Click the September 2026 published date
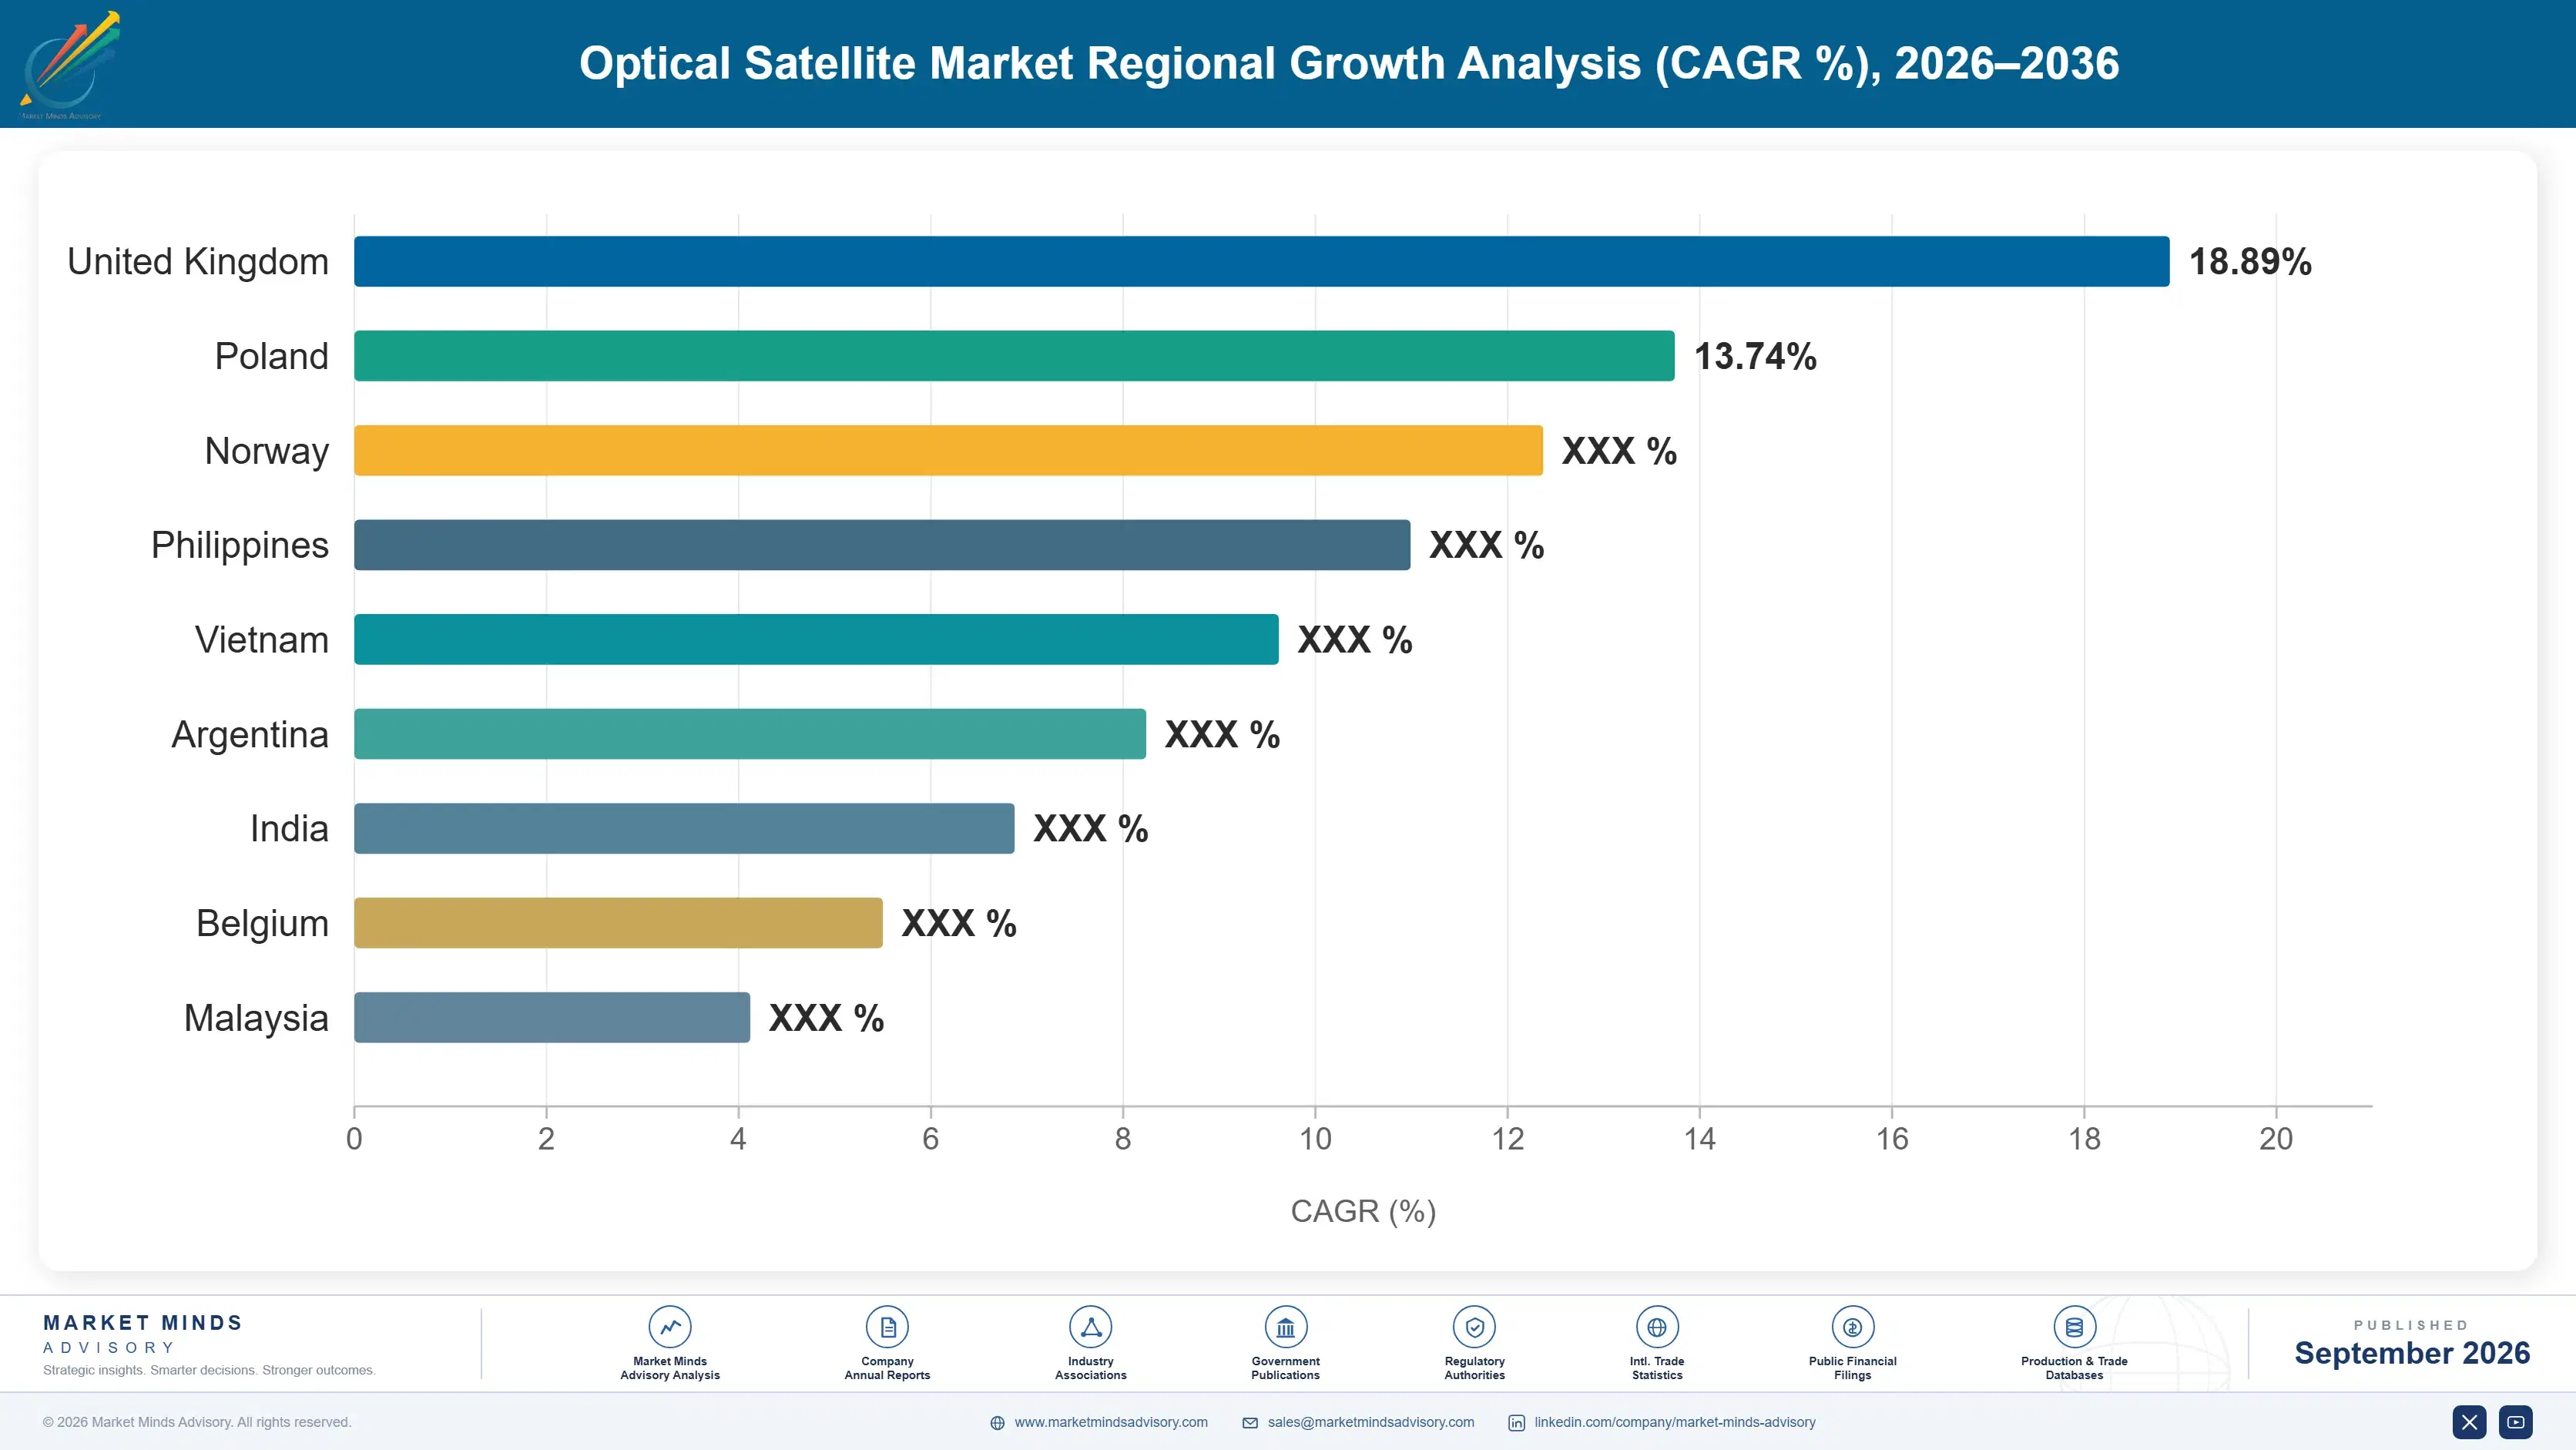 (x=2412, y=1353)
